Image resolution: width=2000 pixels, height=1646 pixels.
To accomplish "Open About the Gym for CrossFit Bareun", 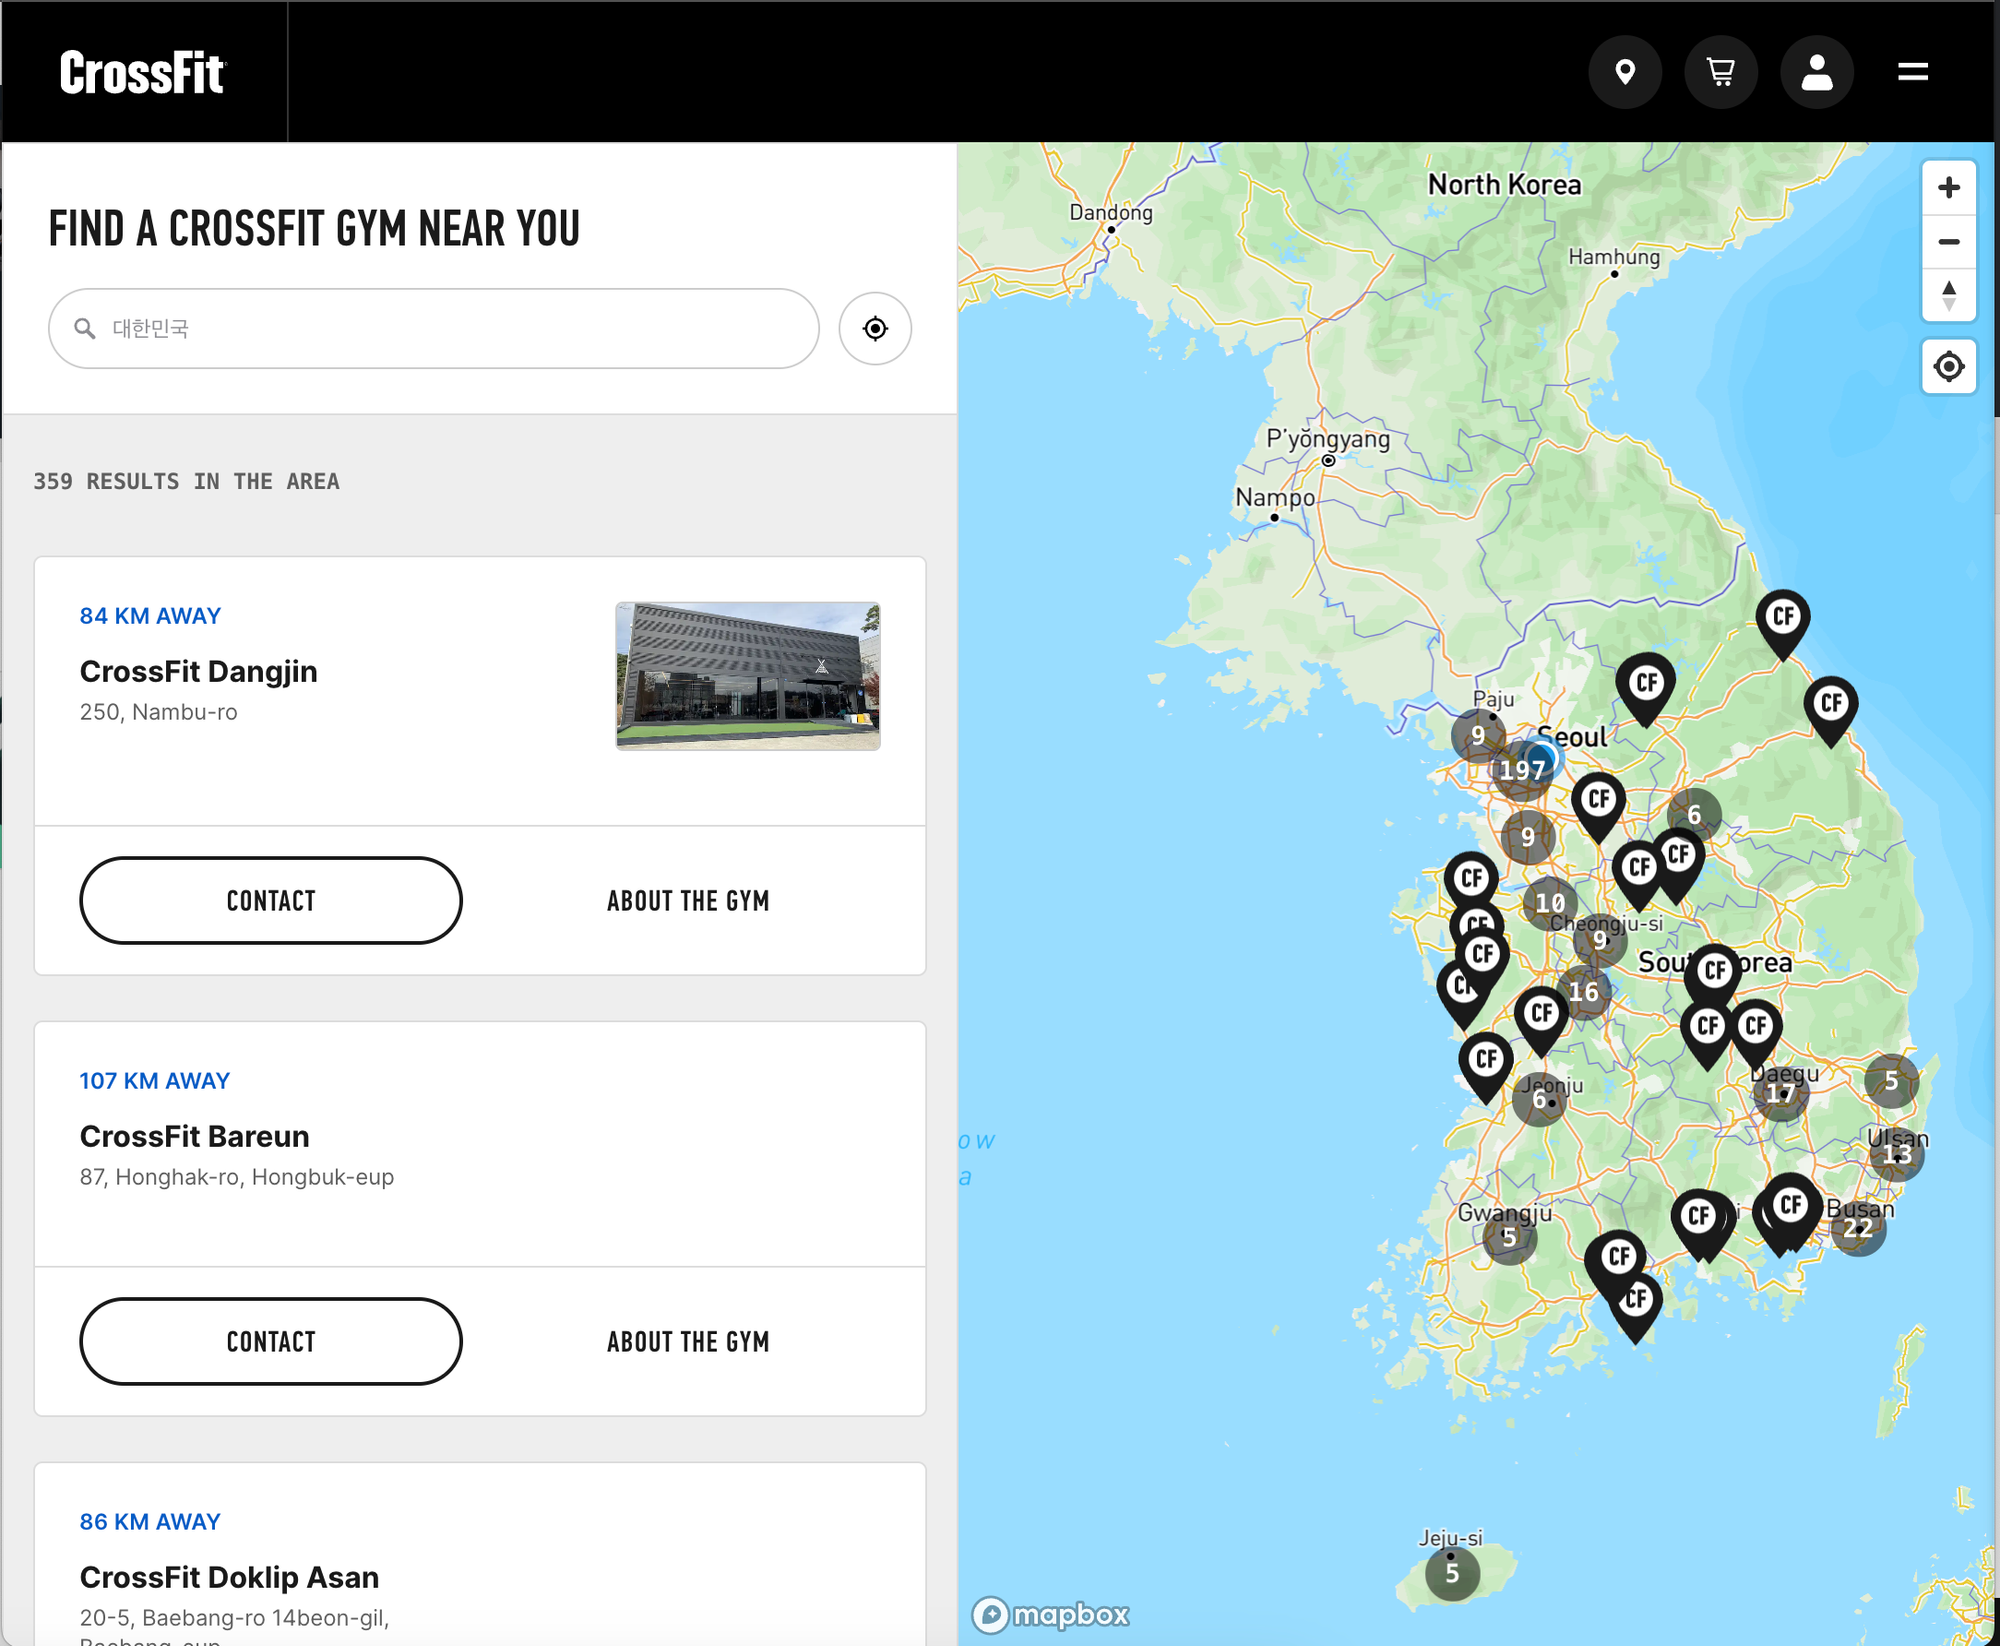I will [688, 1342].
